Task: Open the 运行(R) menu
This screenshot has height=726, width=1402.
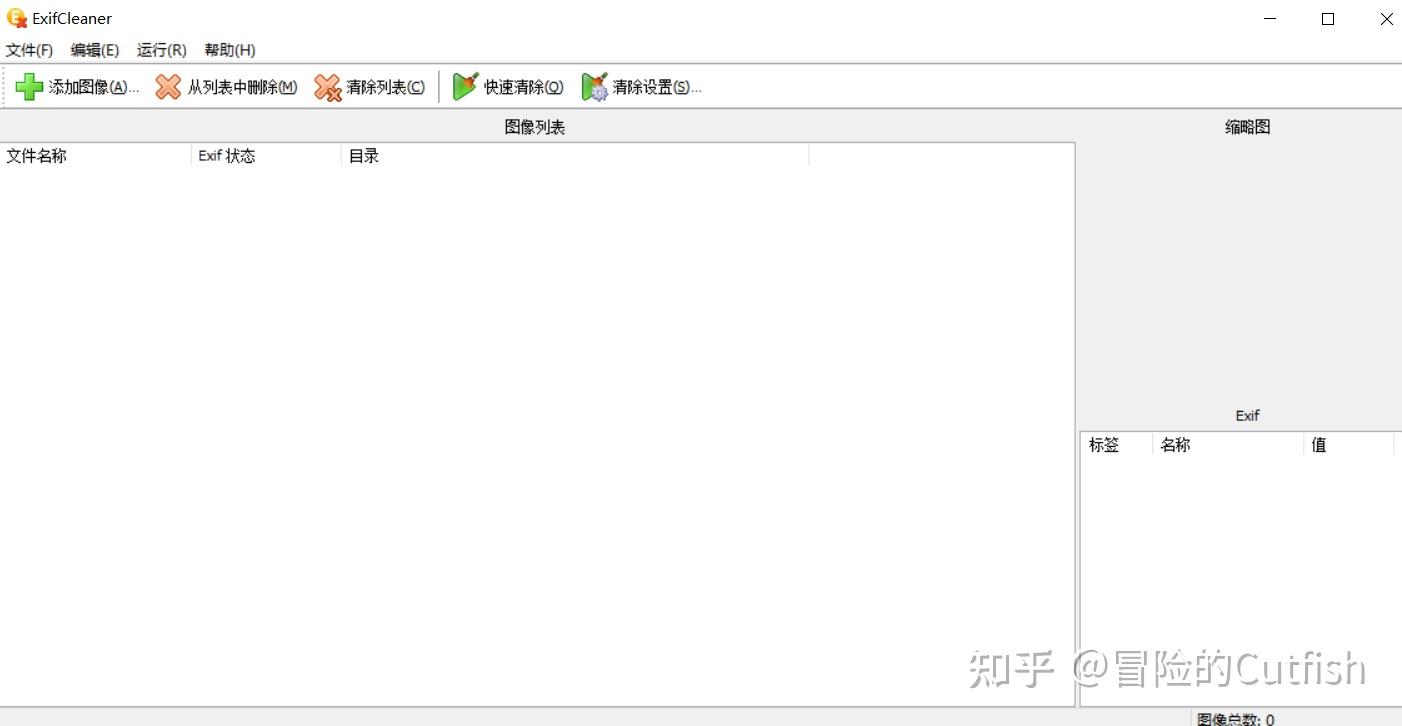Action: (161, 49)
